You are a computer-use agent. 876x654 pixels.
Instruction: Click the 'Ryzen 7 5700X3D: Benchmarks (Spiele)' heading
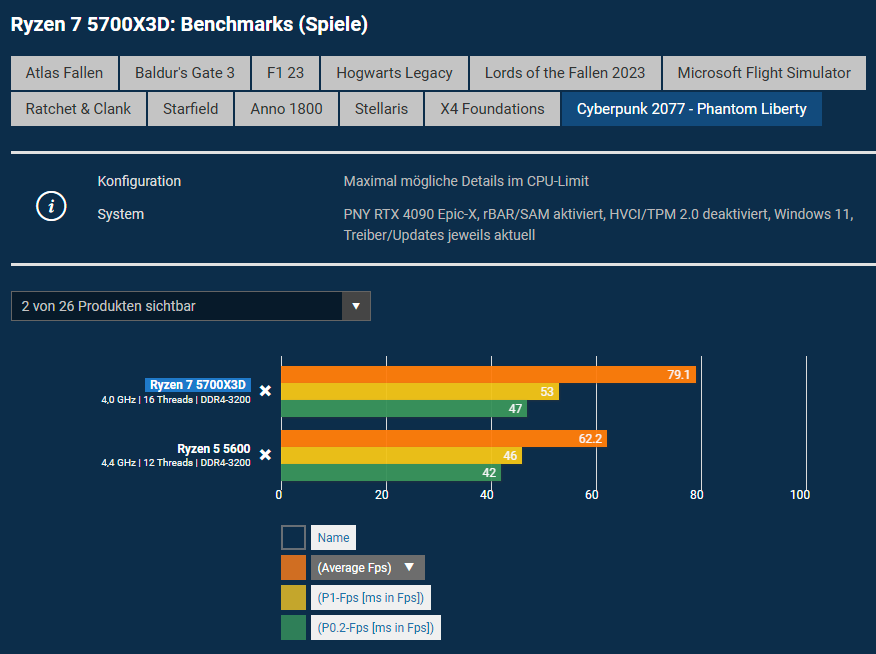point(189,25)
